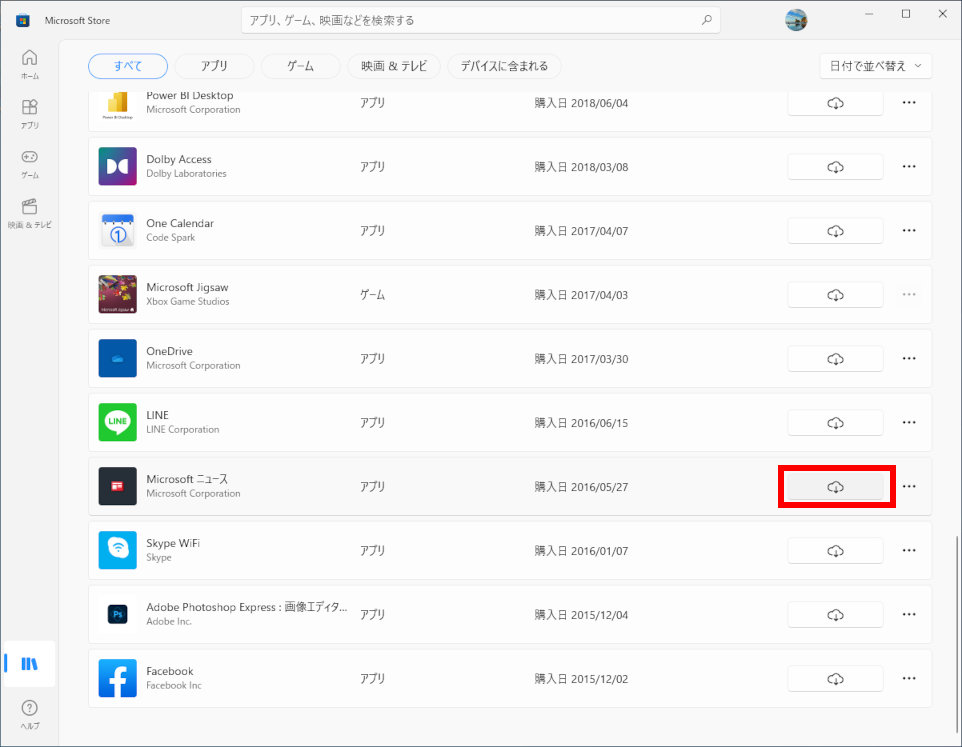Image resolution: width=962 pixels, height=747 pixels.
Task: Open more options for Power BI Desktop
Action: (909, 102)
